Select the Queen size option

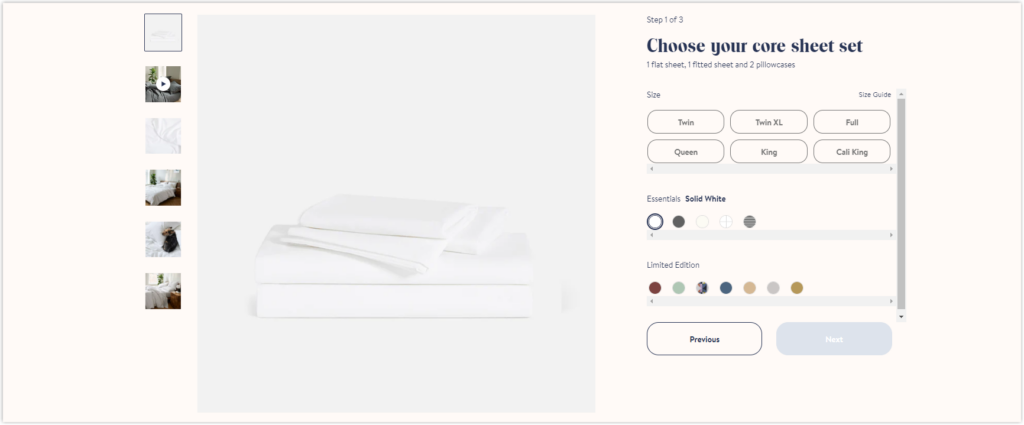click(x=686, y=151)
